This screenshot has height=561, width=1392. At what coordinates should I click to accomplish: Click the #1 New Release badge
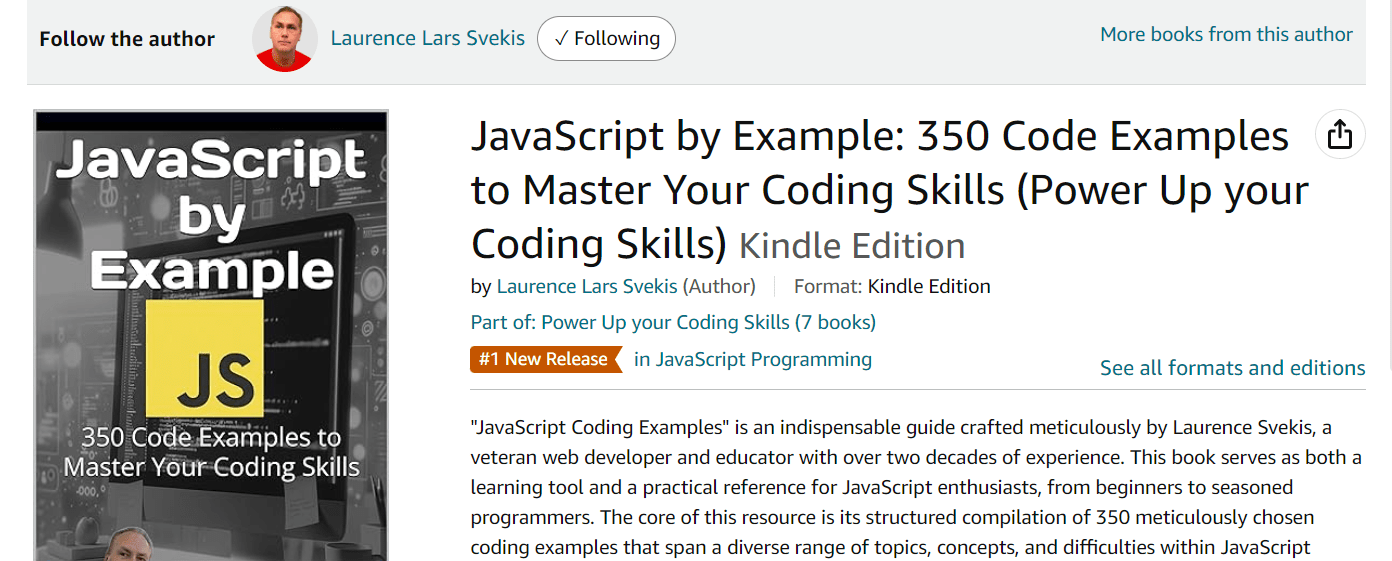point(546,359)
